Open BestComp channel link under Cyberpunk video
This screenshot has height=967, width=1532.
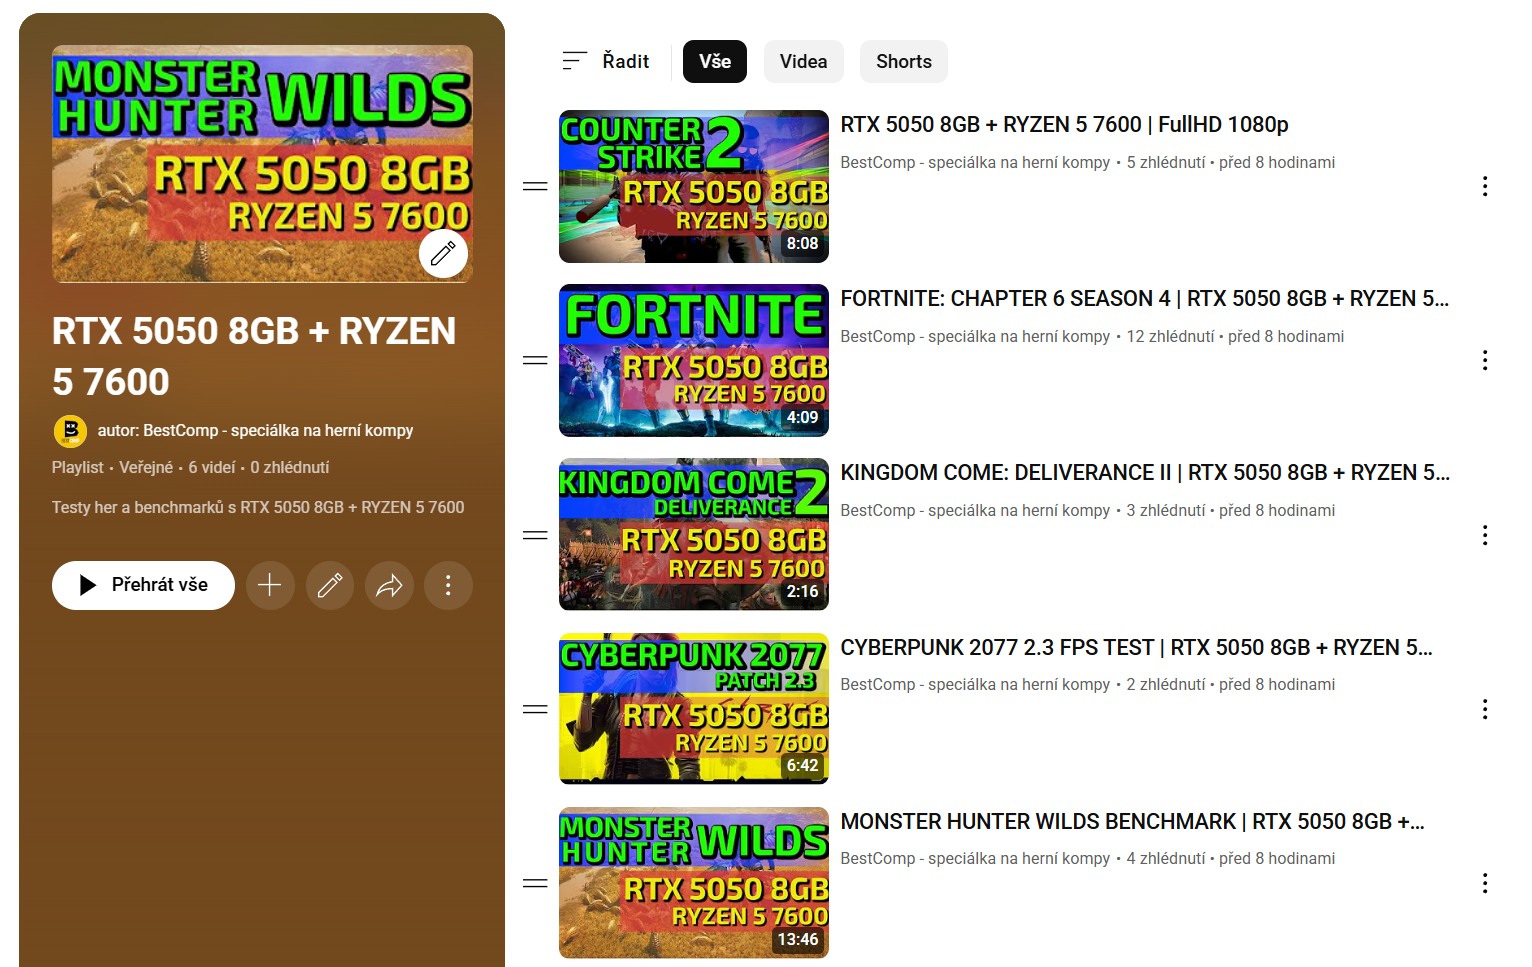click(x=975, y=684)
